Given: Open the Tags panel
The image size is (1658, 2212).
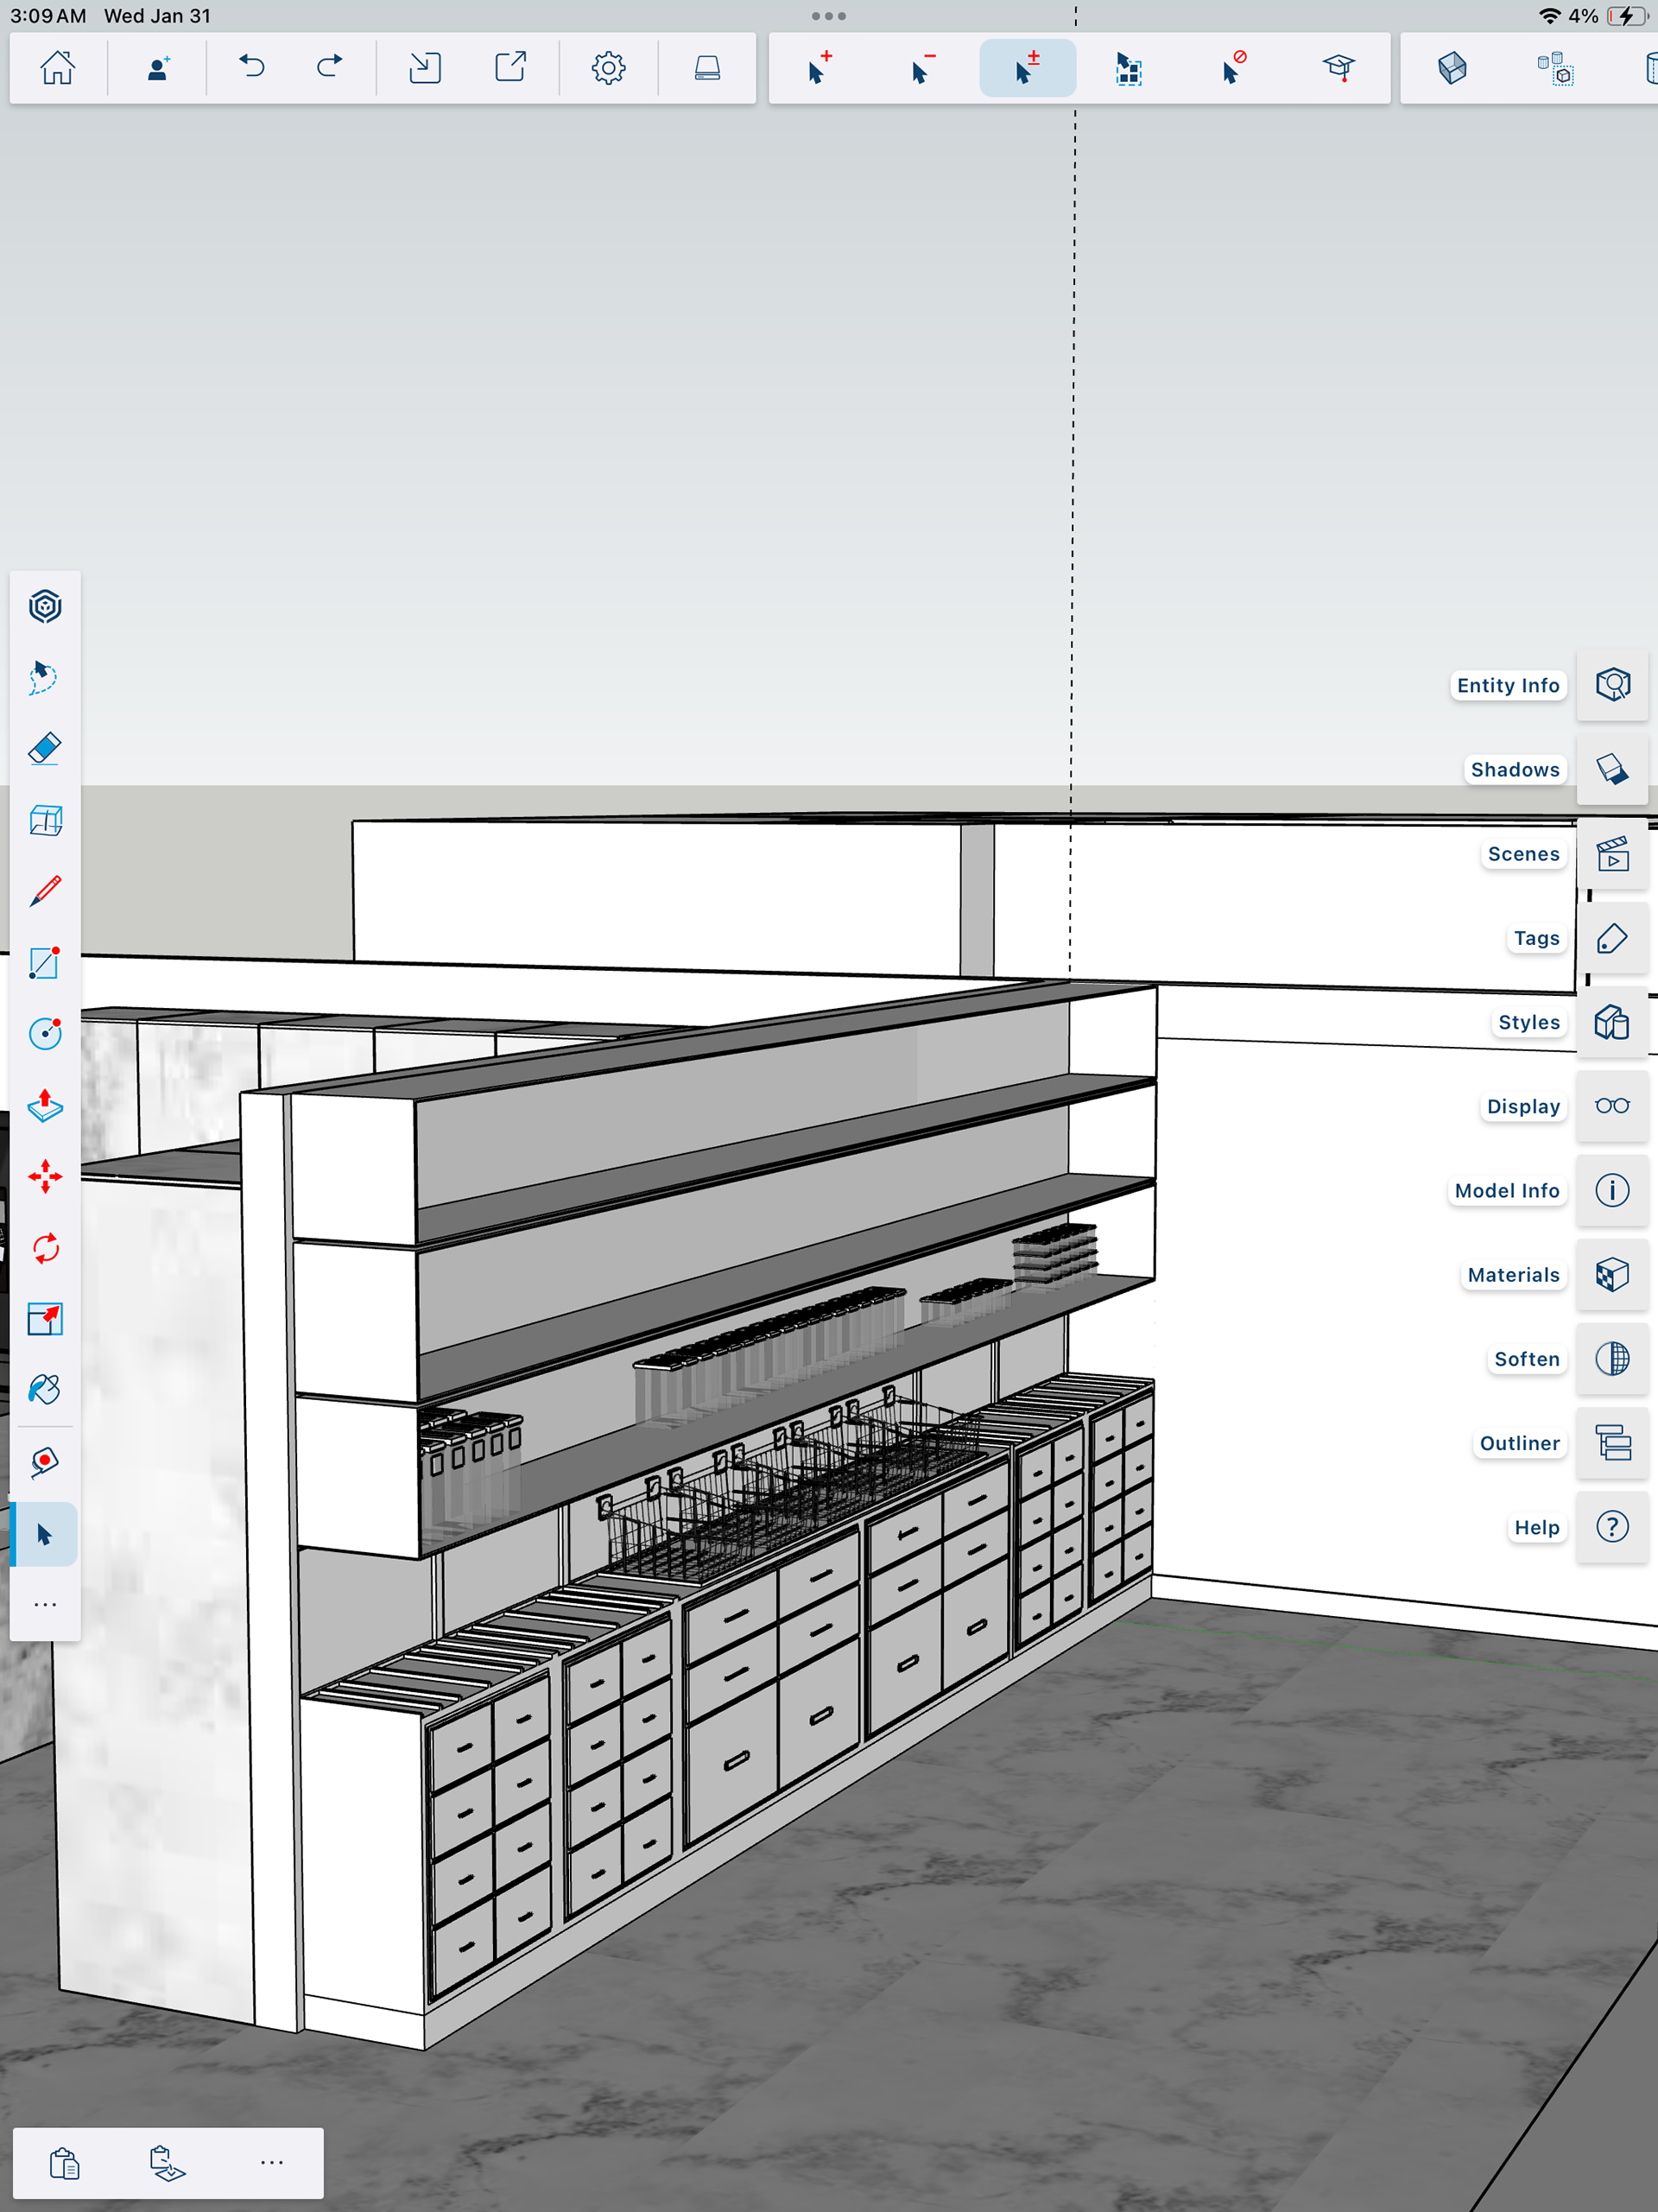Looking at the screenshot, I should 1611,938.
